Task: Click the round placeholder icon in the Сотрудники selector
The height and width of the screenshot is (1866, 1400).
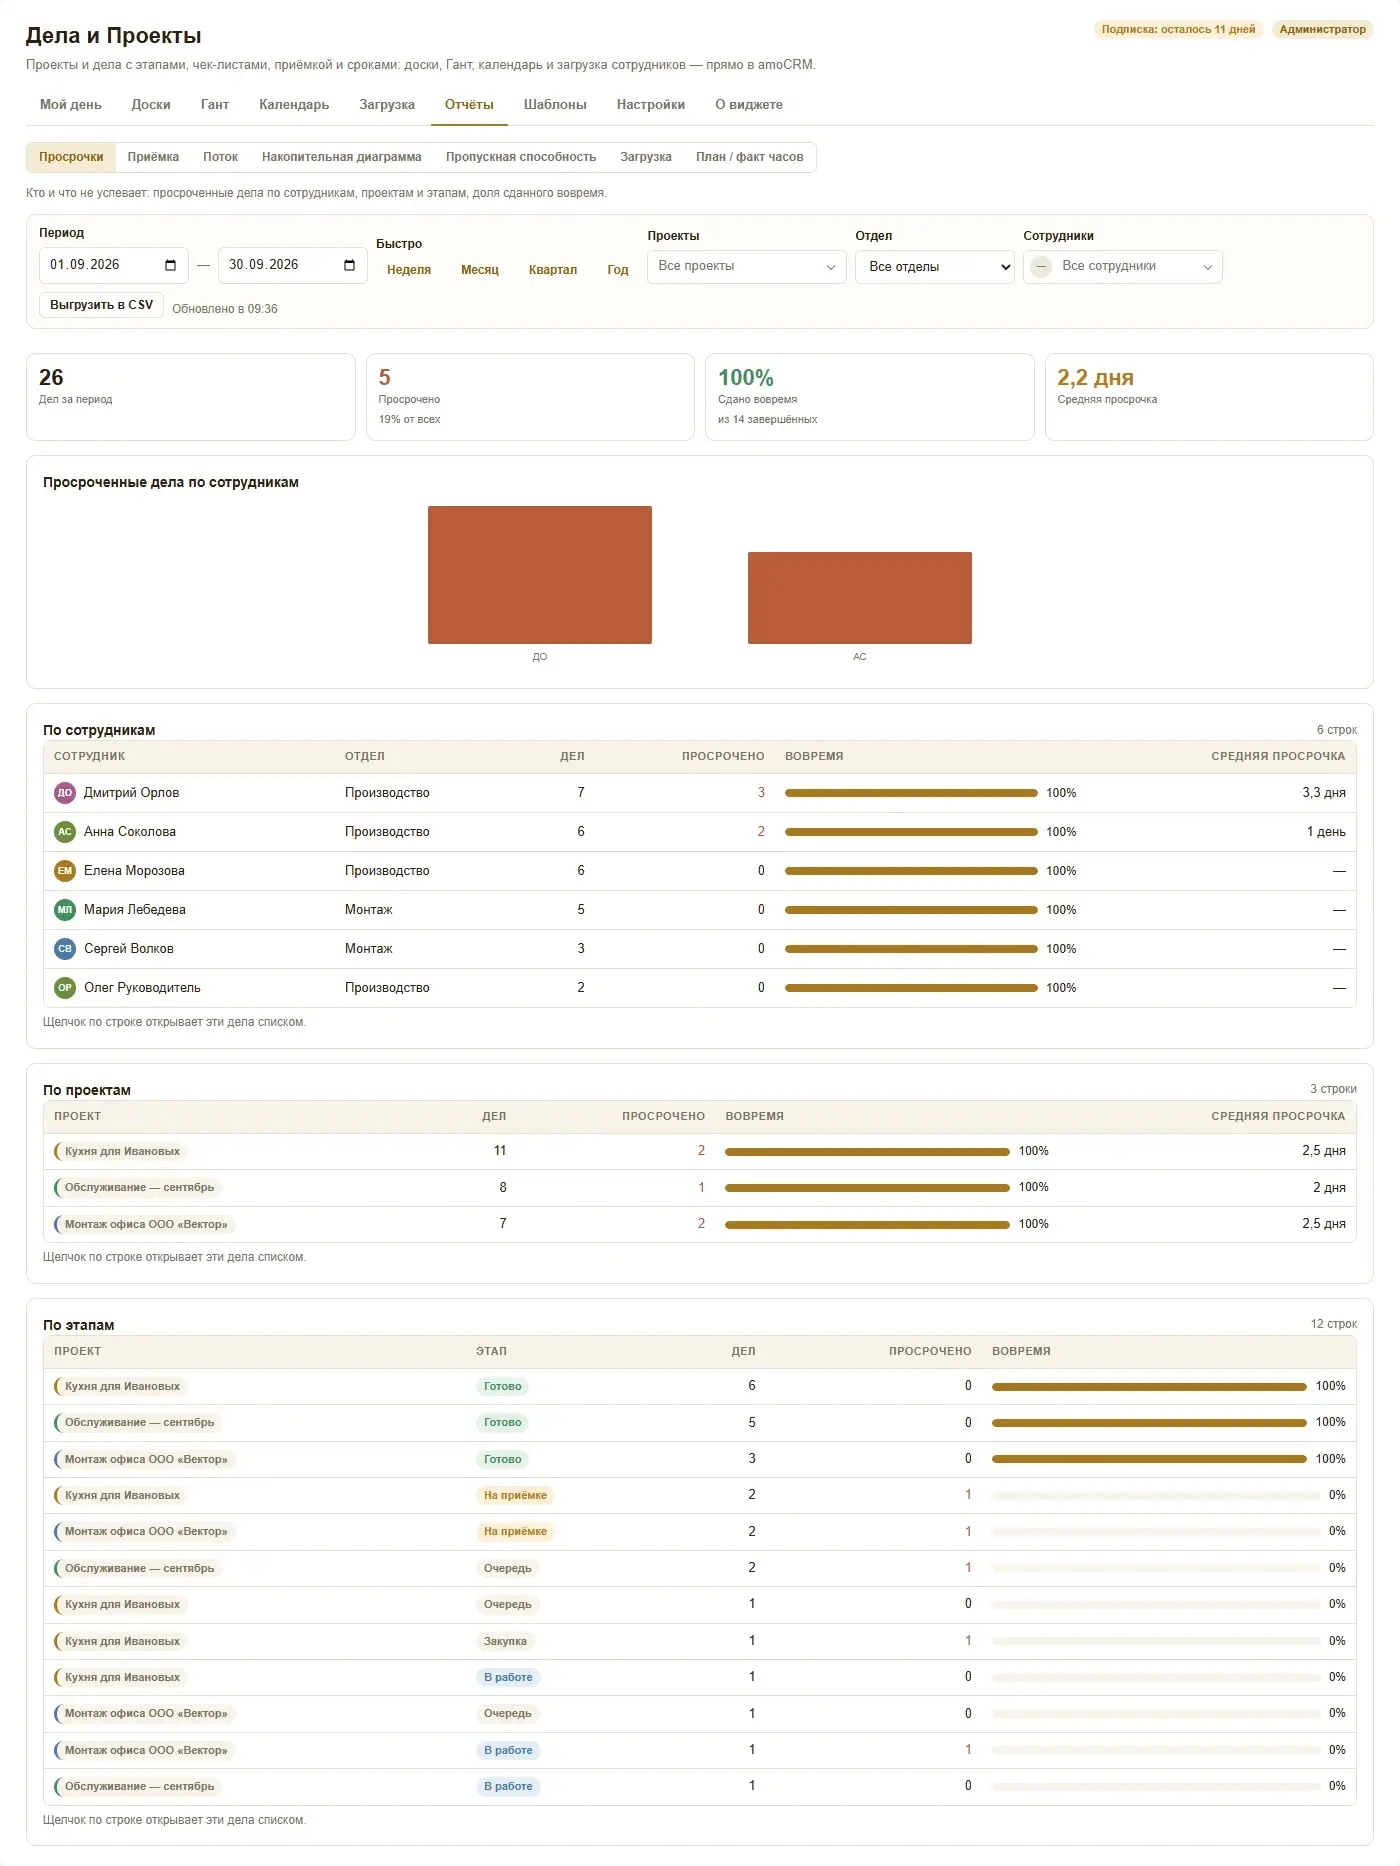Action: tap(1041, 267)
